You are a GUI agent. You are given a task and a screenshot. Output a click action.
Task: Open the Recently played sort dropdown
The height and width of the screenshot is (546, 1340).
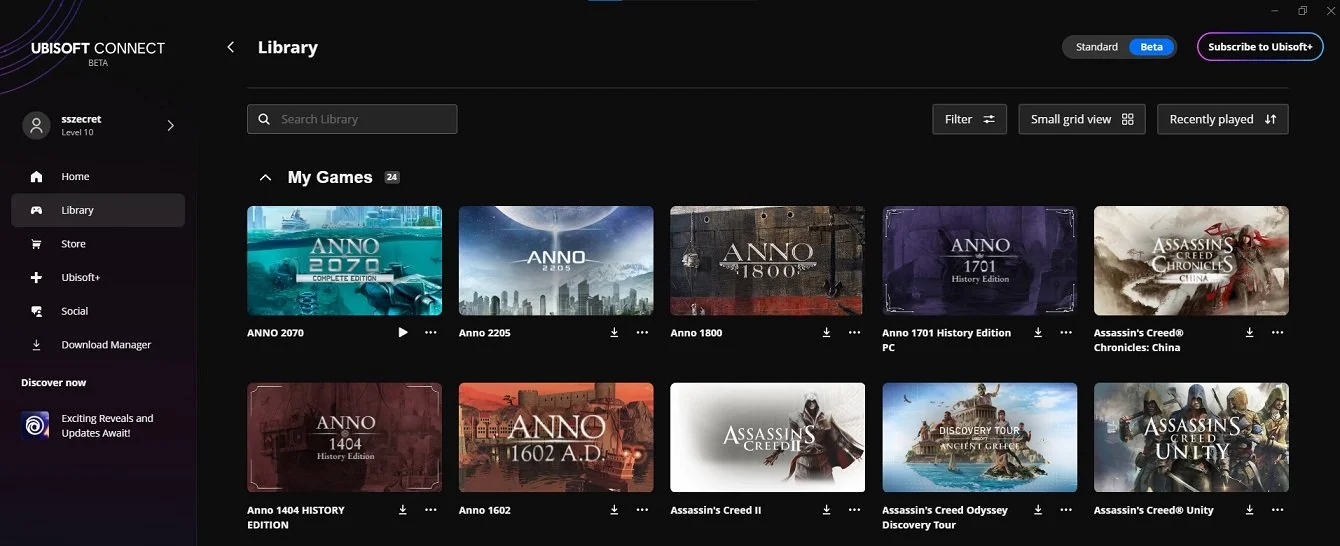click(x=1223, y=119)
